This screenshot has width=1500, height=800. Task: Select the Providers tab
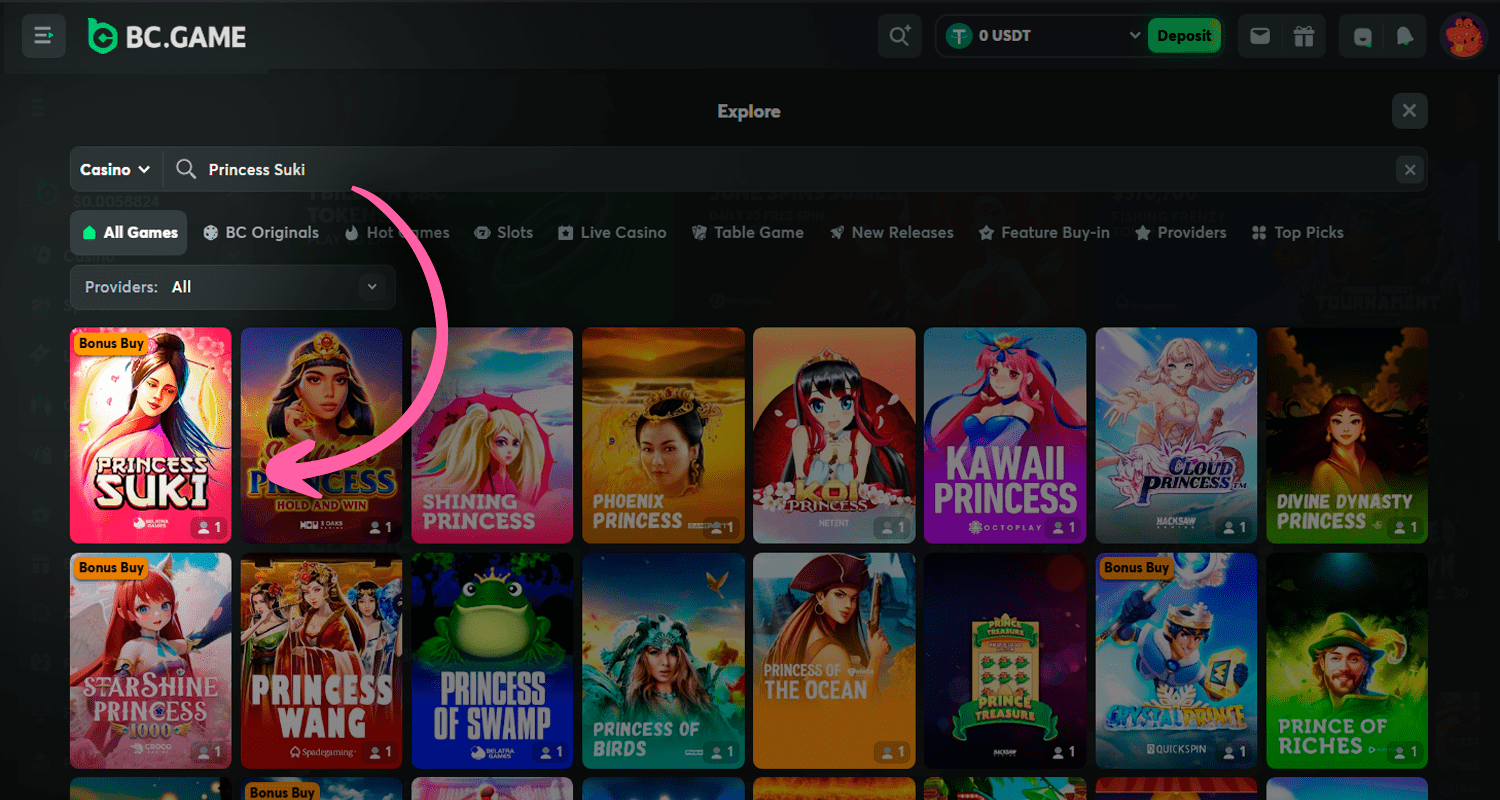[x=1181, y=232]
